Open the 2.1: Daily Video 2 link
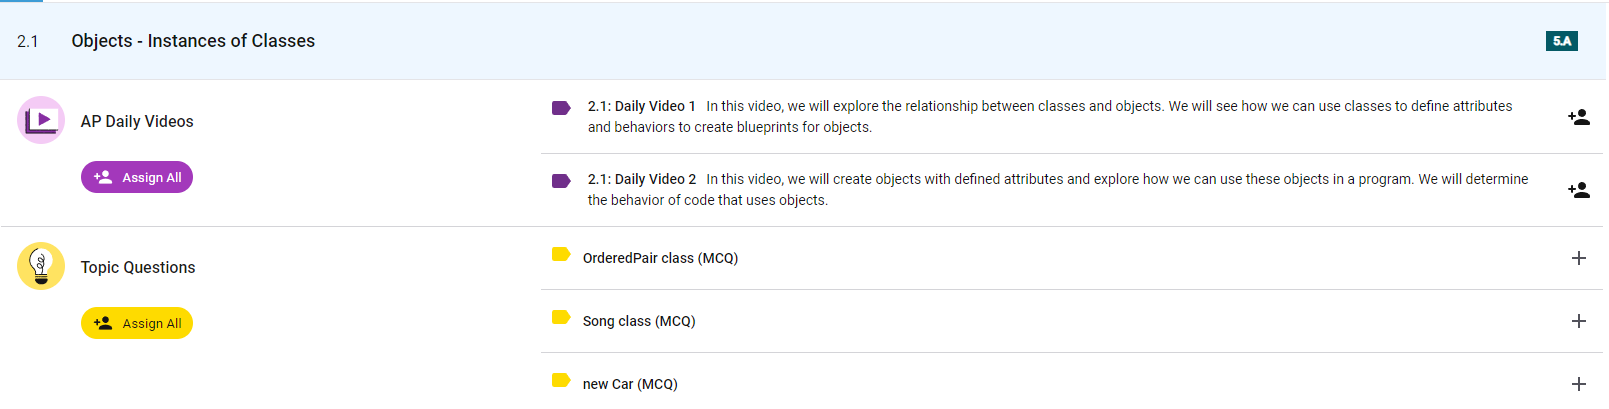The image size is (1609, 409). (642, 179)
